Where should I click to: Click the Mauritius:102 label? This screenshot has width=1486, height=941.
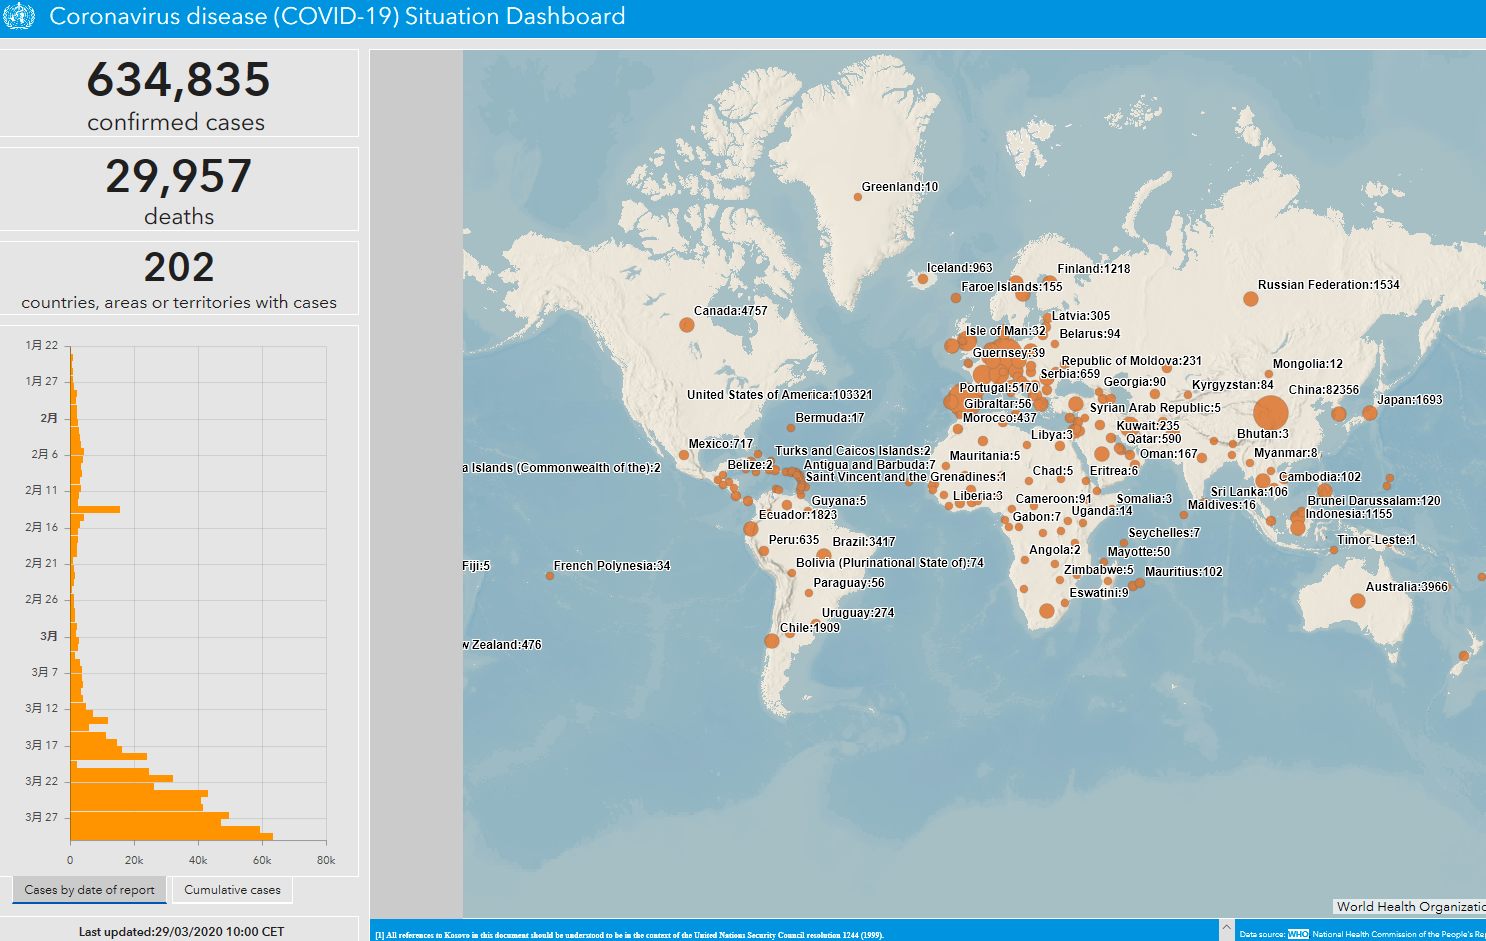[x=1183, y=572]
